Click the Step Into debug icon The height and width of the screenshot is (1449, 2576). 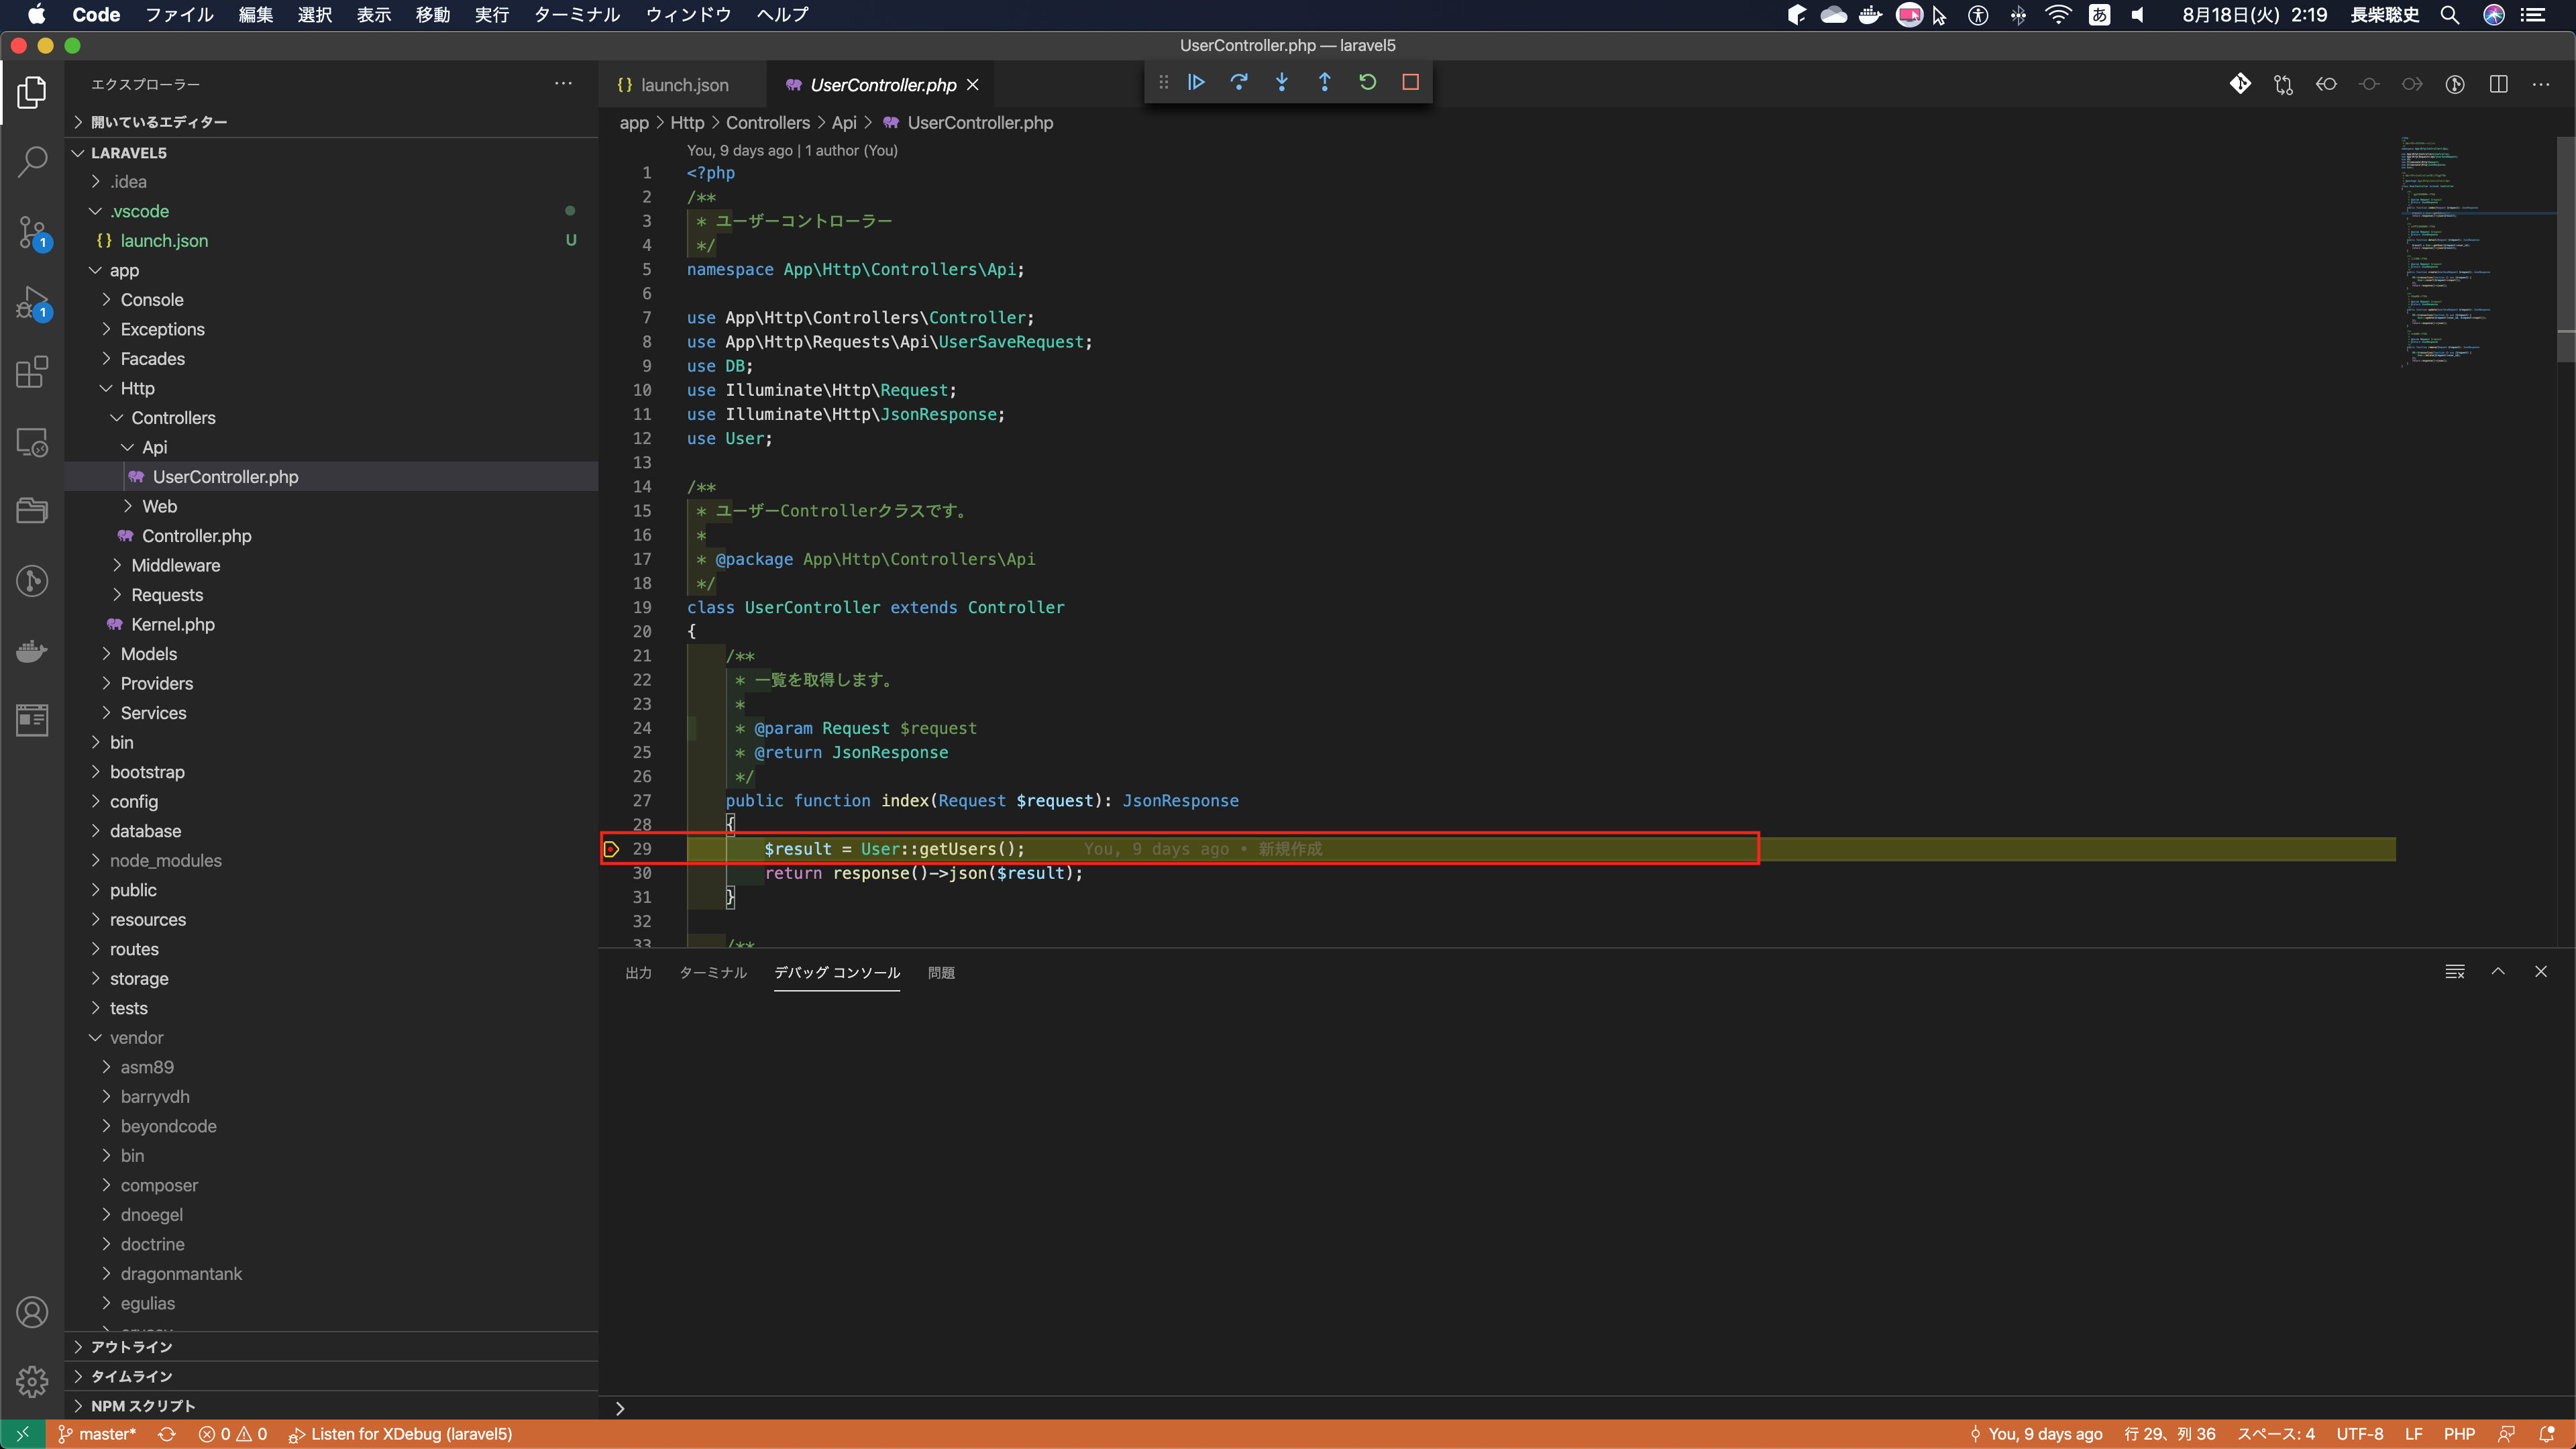(1282, 82)
